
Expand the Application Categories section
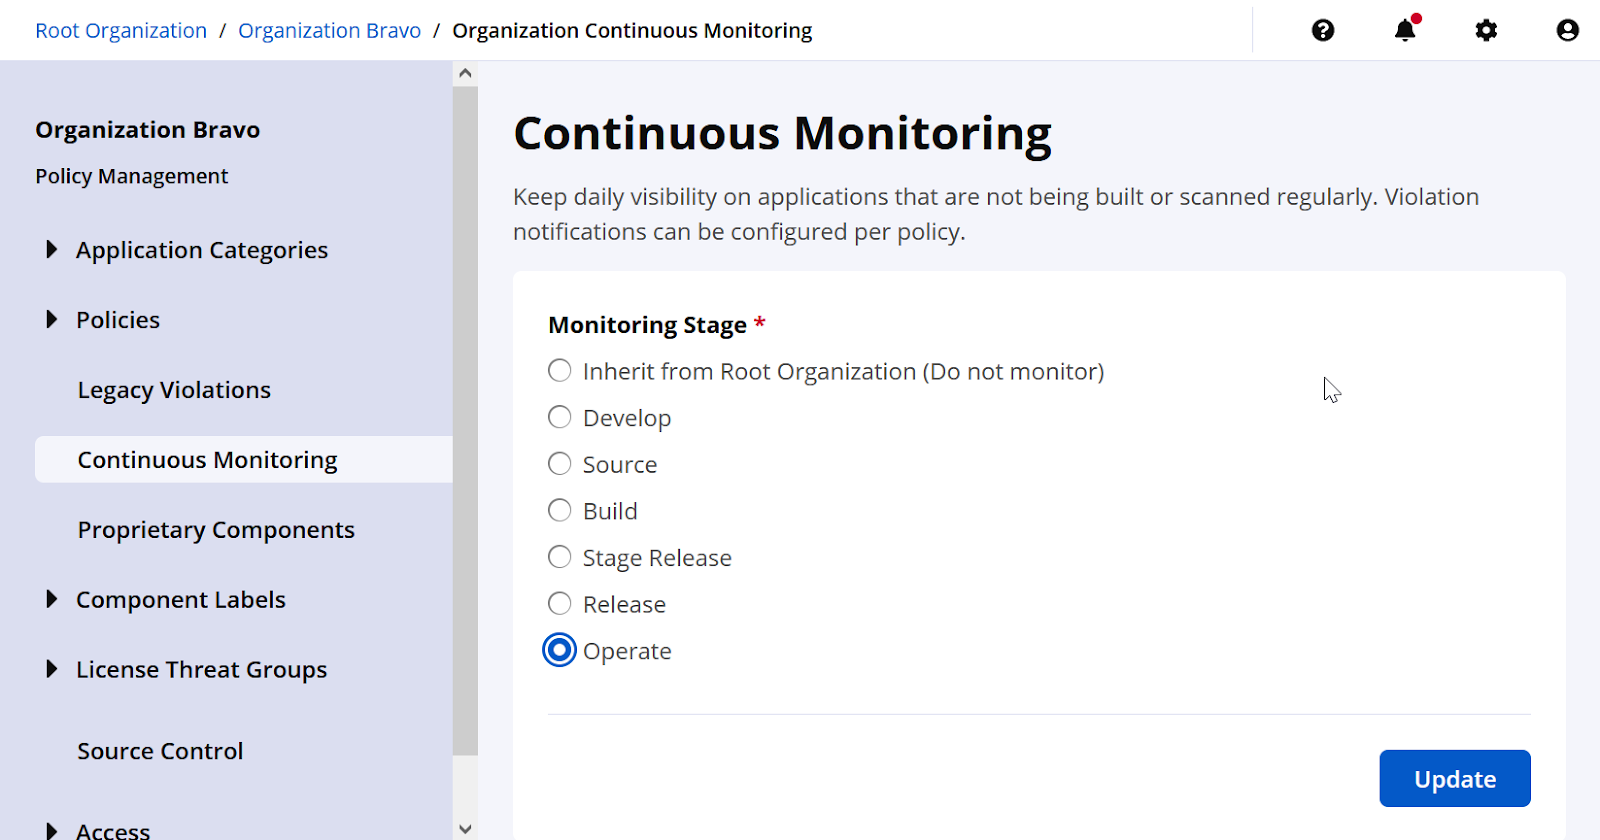[52, 249]
